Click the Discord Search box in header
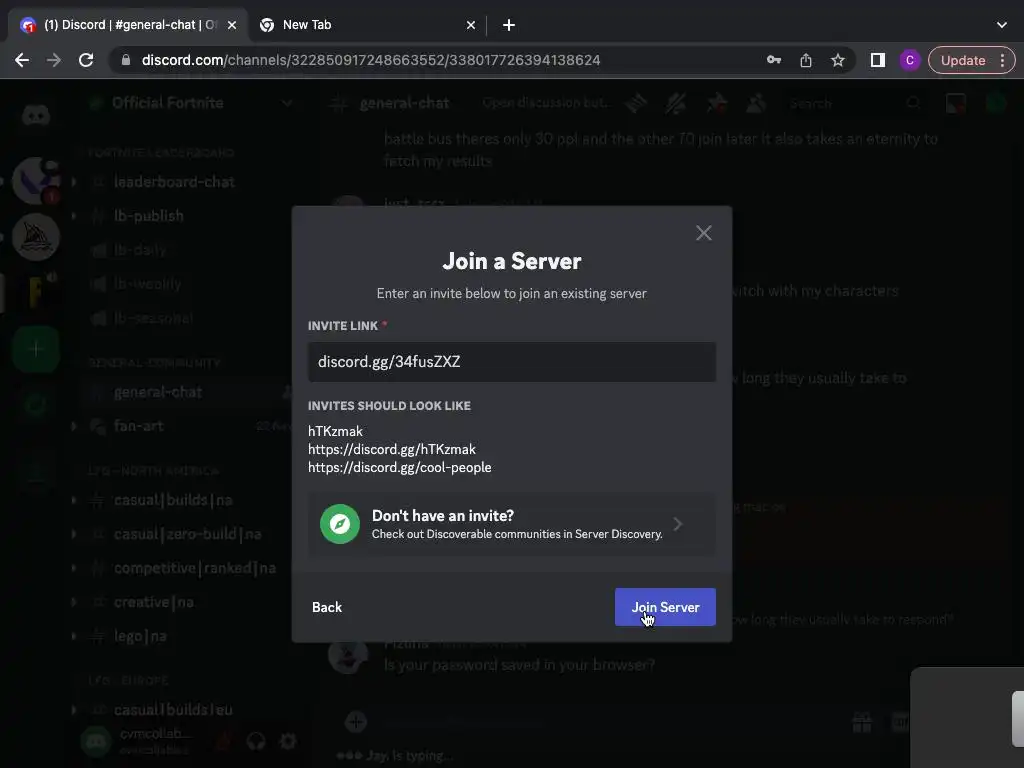This screenshot has width=1024, height=768. coord(852,103)
